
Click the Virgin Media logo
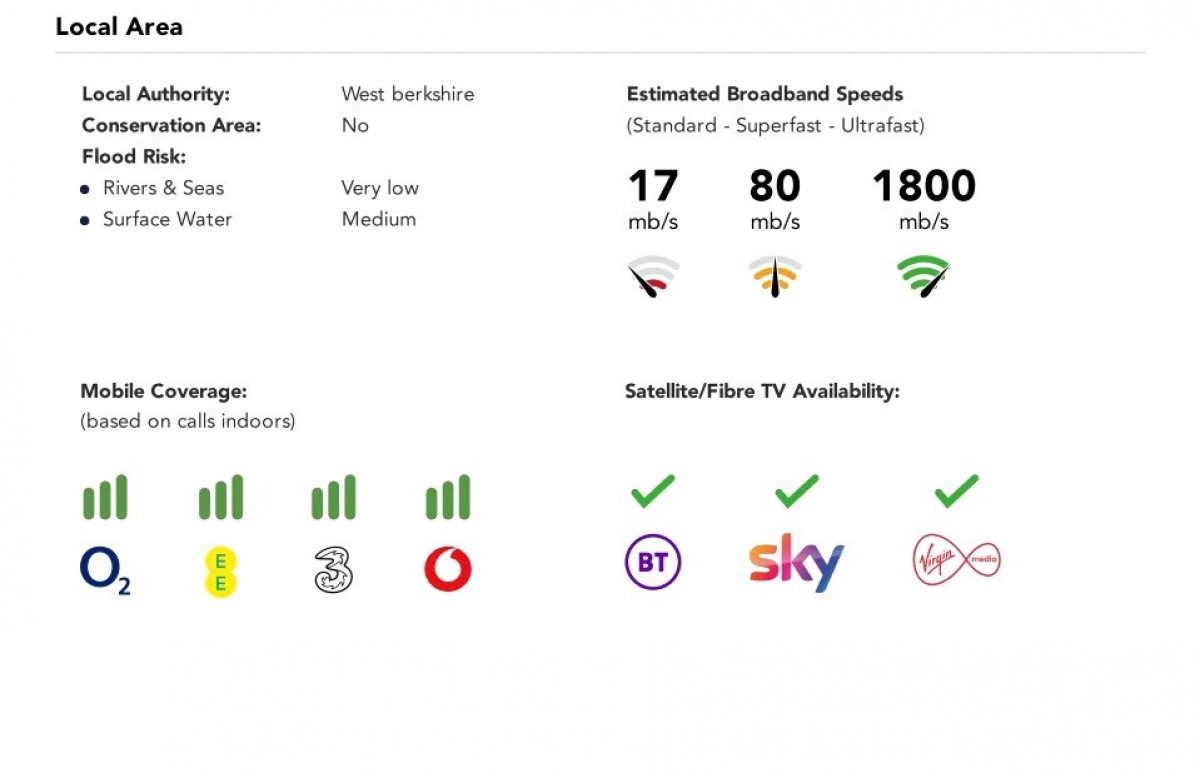[956, 561]
